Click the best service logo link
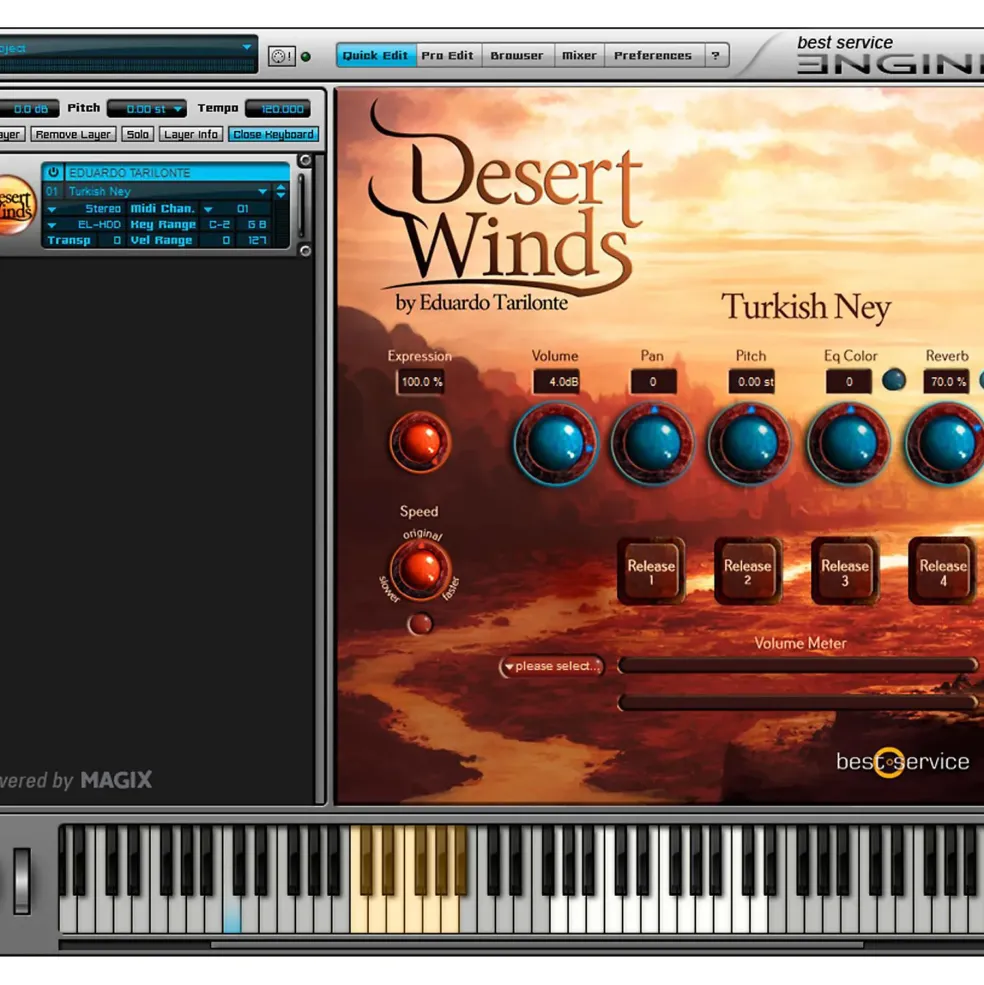The image size is (984, 985). coord(902,762)
